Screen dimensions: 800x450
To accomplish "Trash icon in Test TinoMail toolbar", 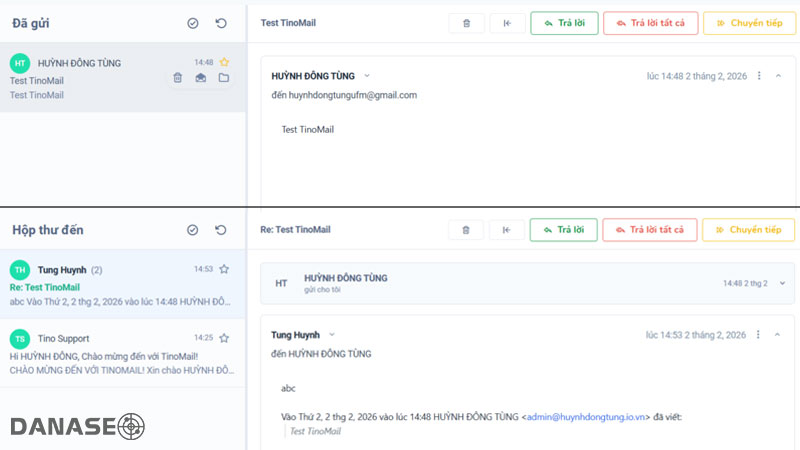I will point(466,23).
